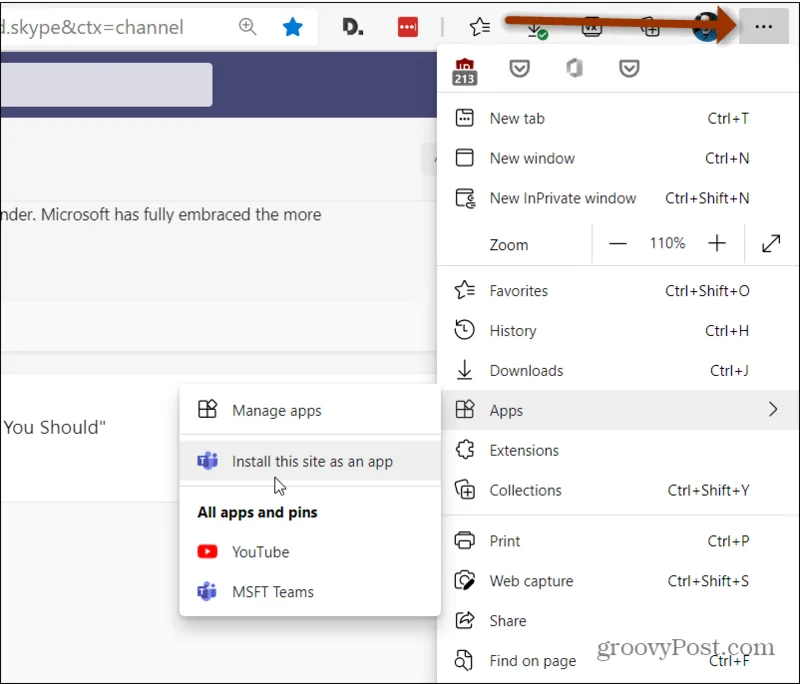Click the first Pocket extension icon

tap(519, 68)
